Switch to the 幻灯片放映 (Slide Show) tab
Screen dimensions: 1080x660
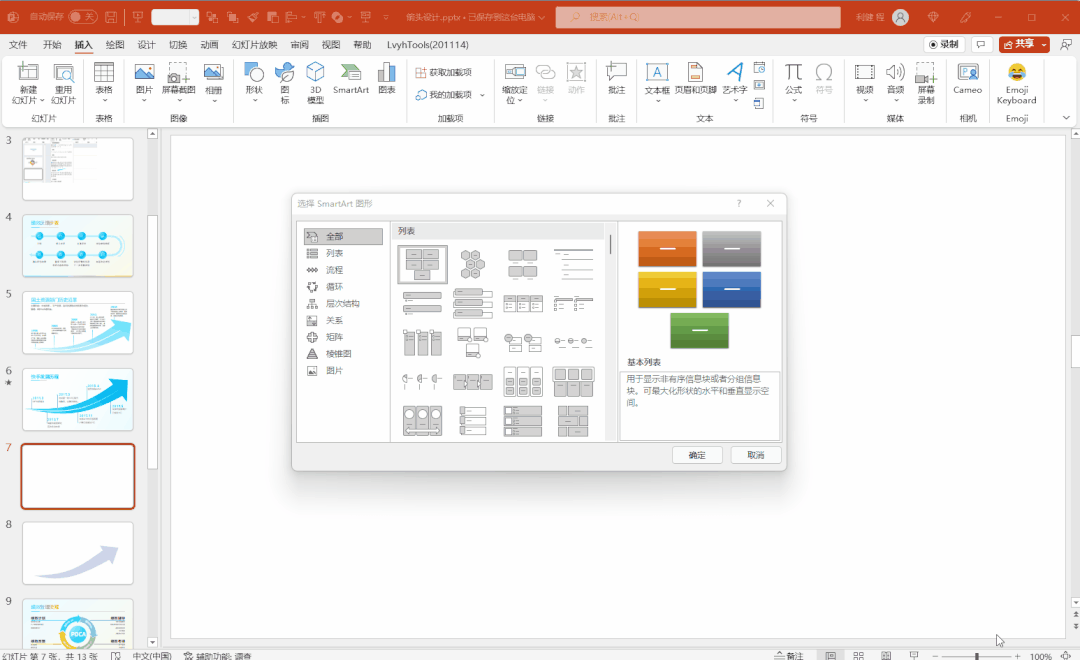click(x=254, y=45)
